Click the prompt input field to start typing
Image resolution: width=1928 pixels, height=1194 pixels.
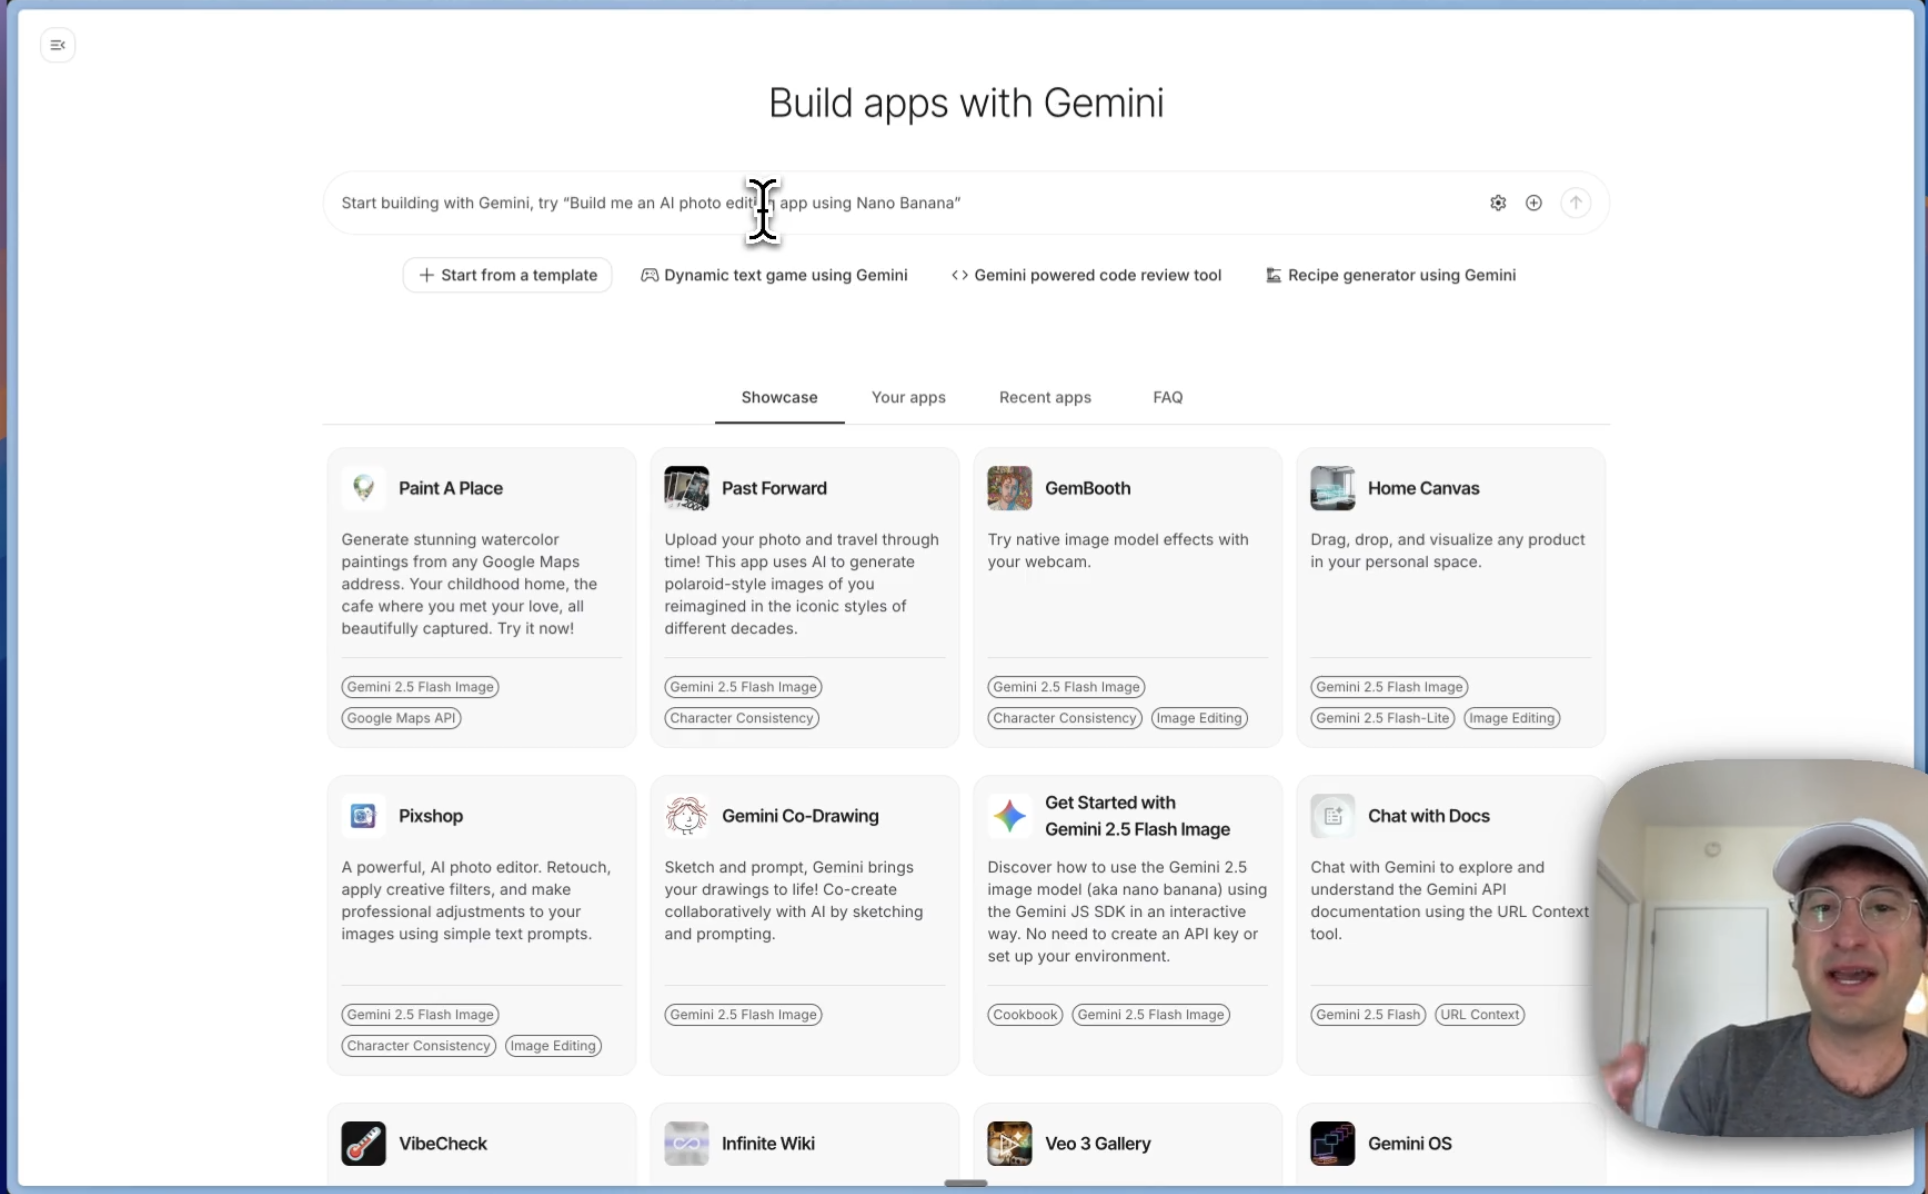pyautogui.click(x=900, y=202)
